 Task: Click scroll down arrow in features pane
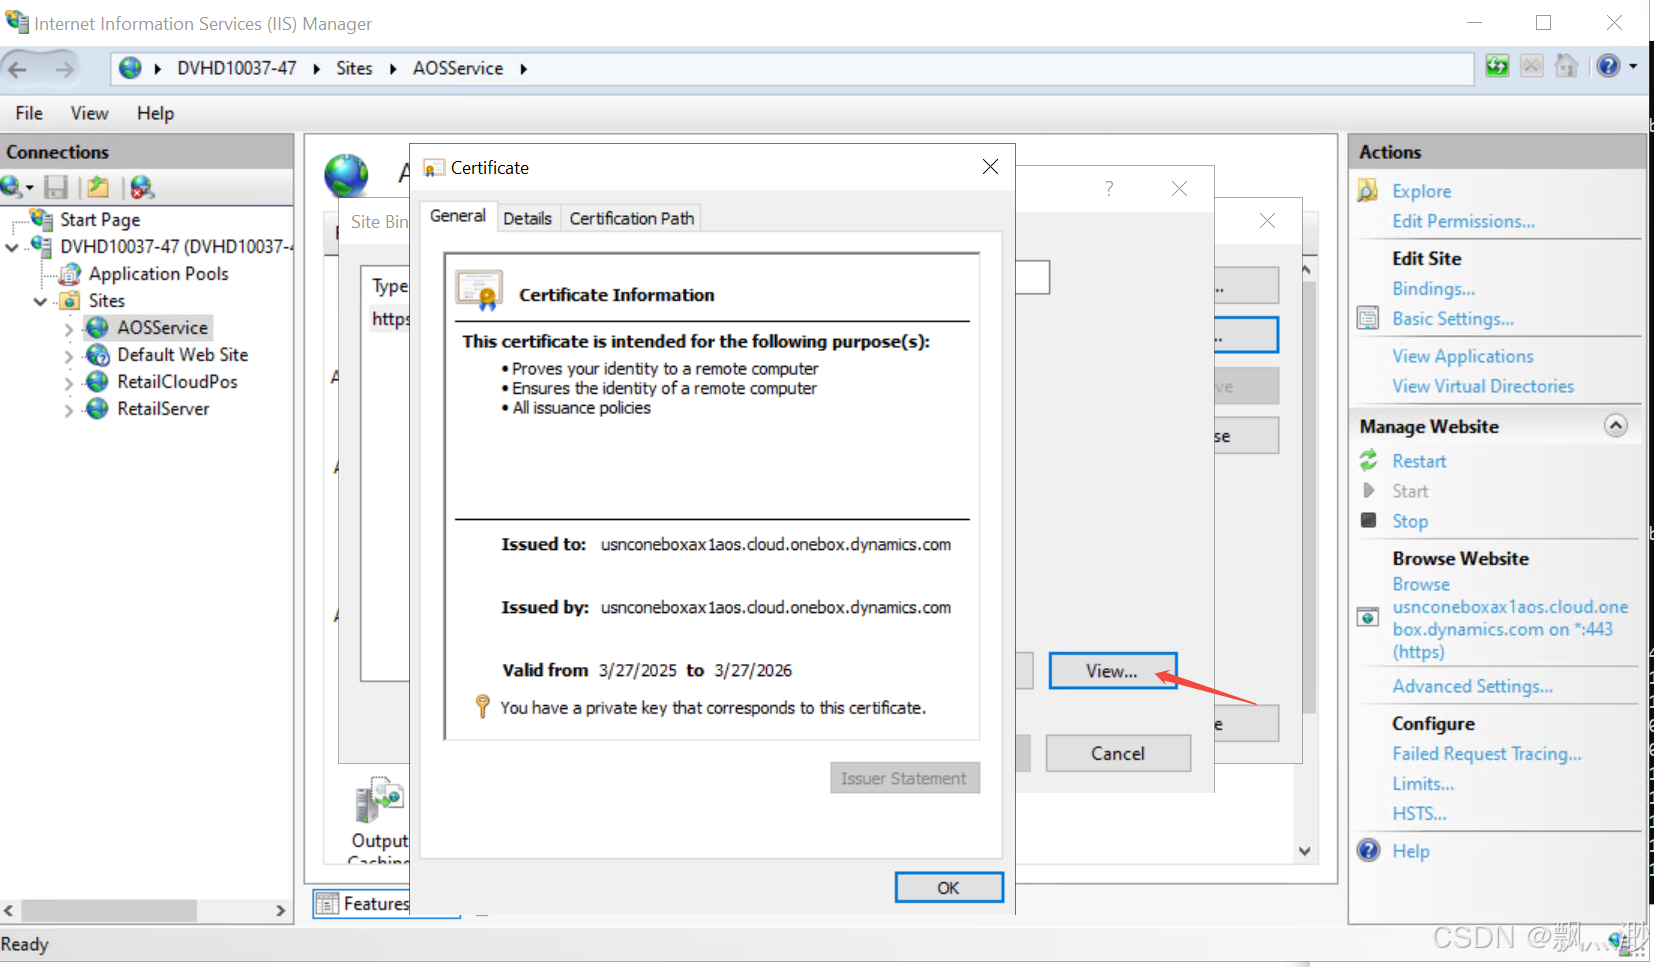click(x=1305, y=851)
